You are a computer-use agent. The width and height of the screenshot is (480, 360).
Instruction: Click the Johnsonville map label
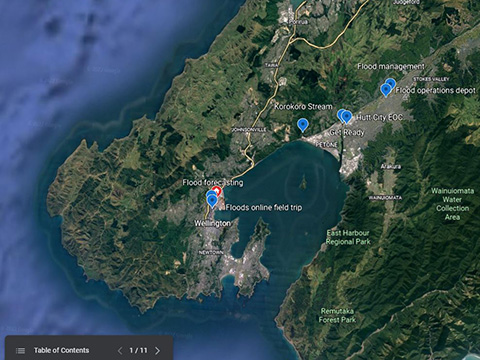coord(249,130)
